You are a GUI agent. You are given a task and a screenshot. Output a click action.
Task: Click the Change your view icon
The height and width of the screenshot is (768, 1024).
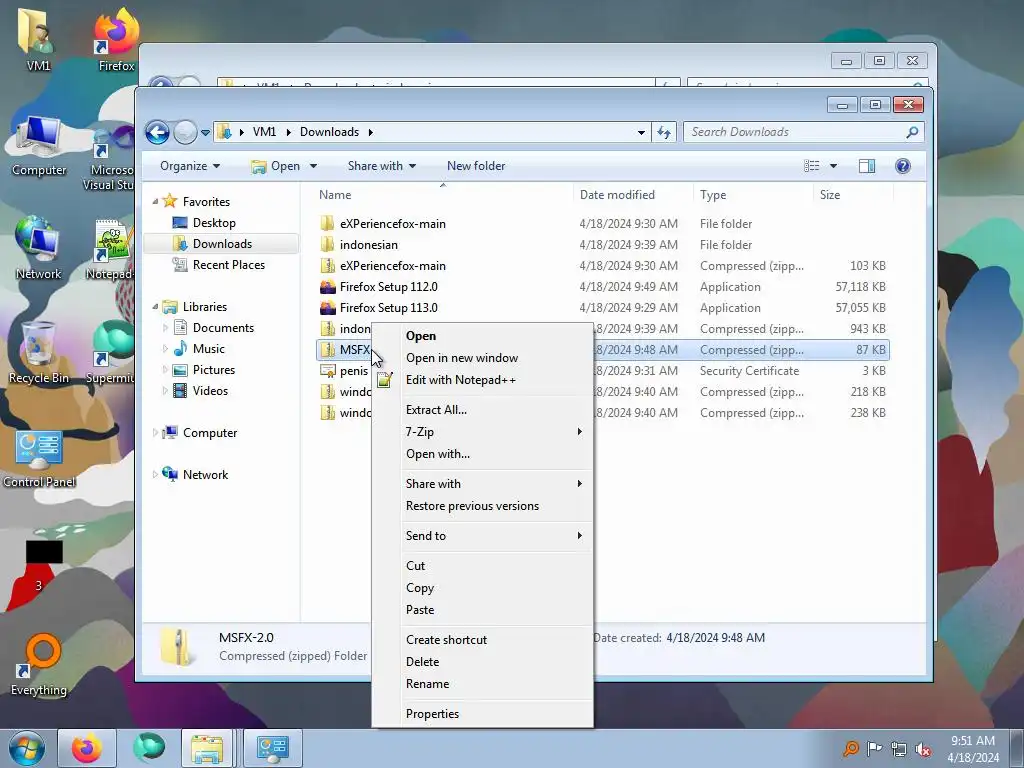click(812, 166)
